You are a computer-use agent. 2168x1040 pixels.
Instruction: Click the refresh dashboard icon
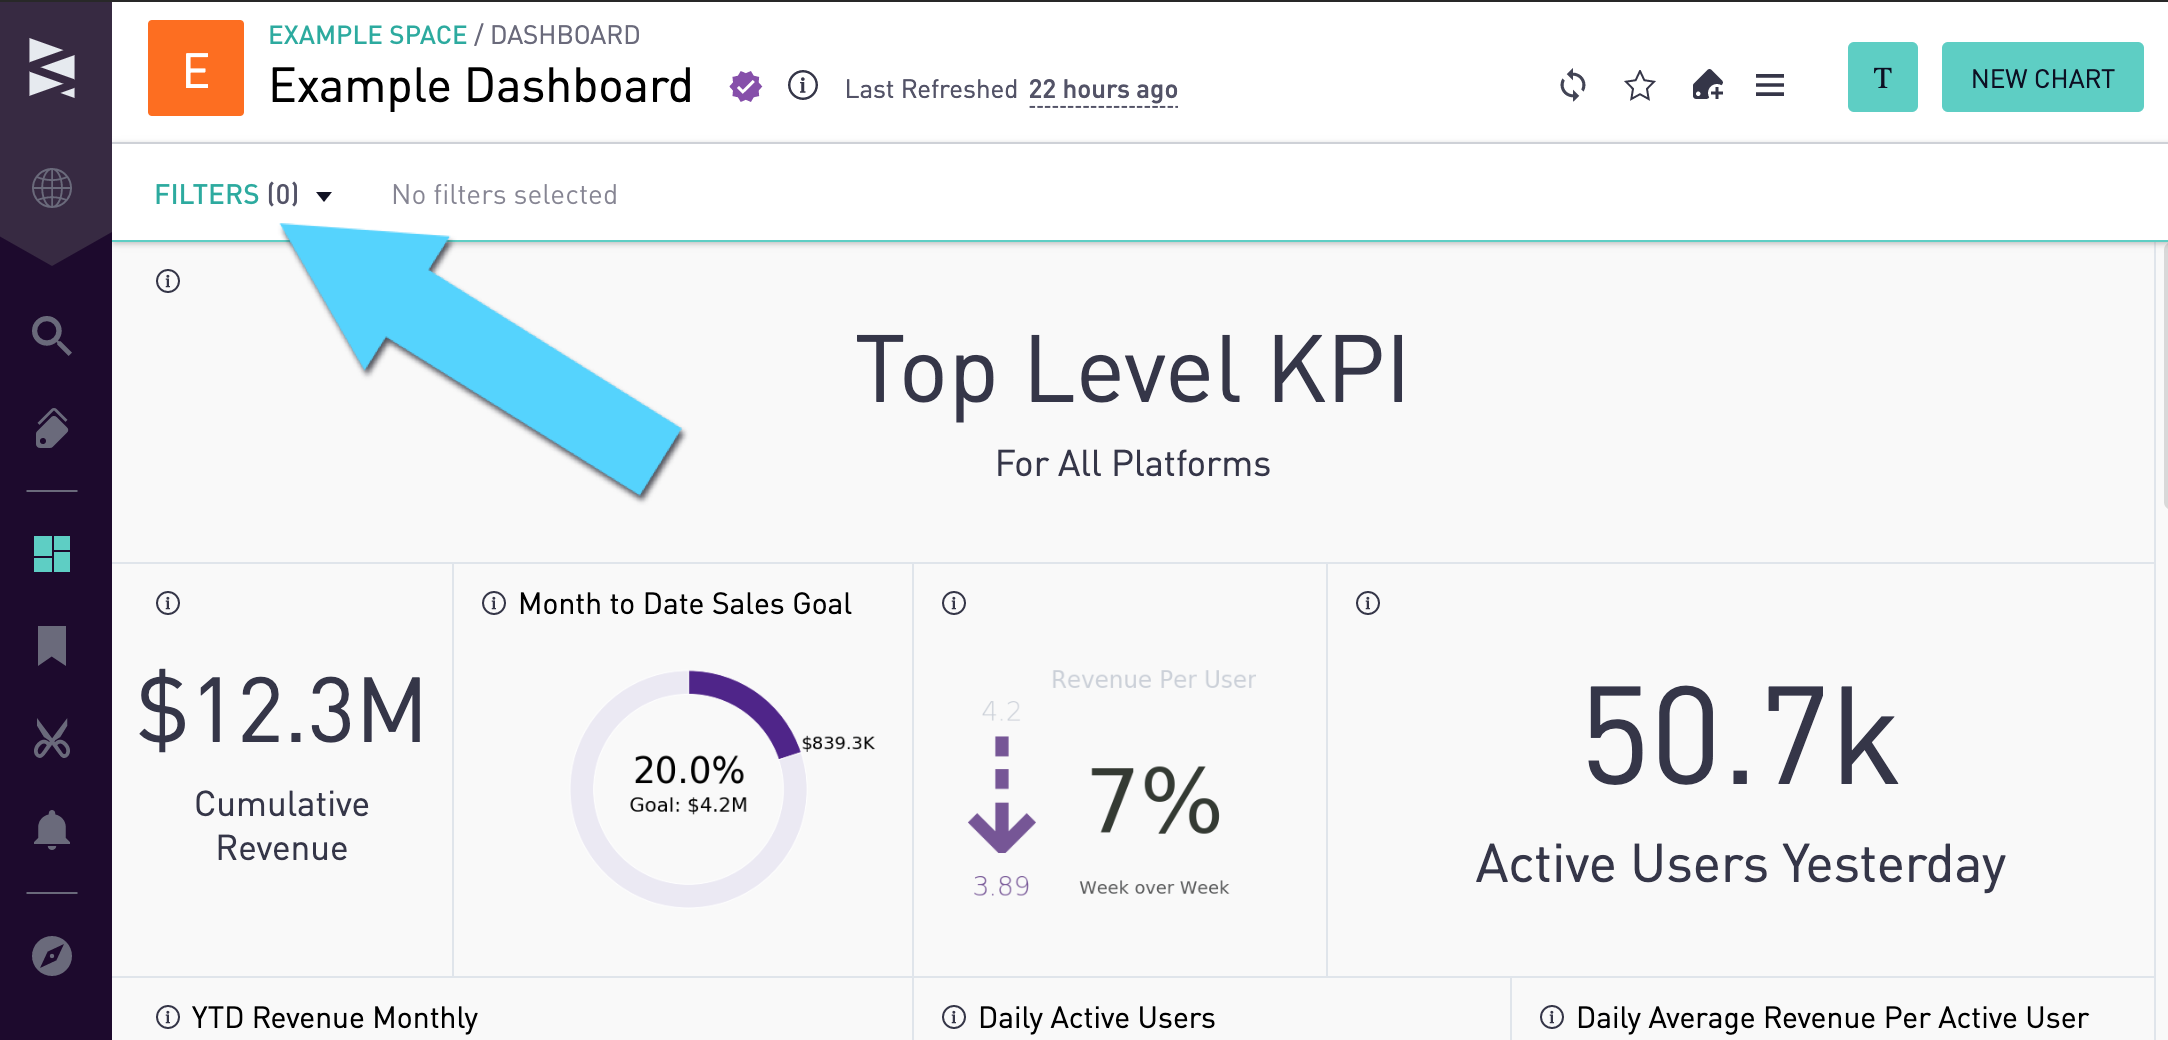[x=1573, y=85]
